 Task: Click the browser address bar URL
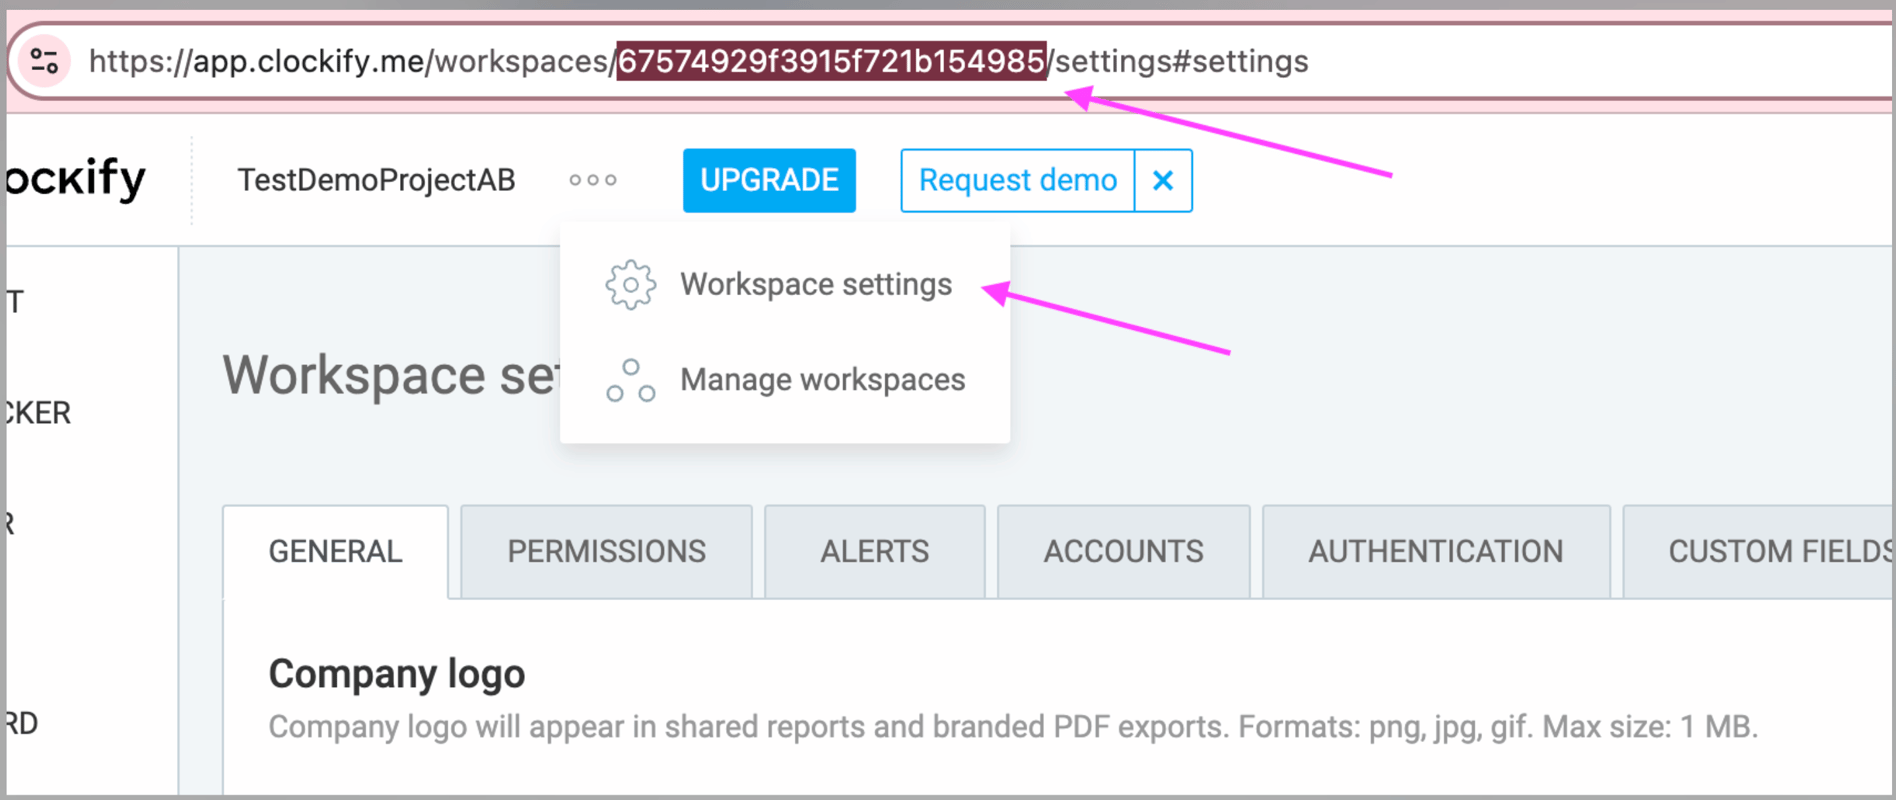[x=698, y=61]
